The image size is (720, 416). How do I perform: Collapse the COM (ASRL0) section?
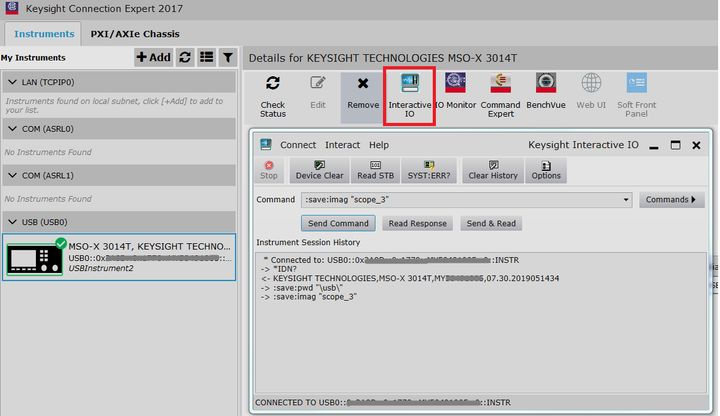point(12,129)
